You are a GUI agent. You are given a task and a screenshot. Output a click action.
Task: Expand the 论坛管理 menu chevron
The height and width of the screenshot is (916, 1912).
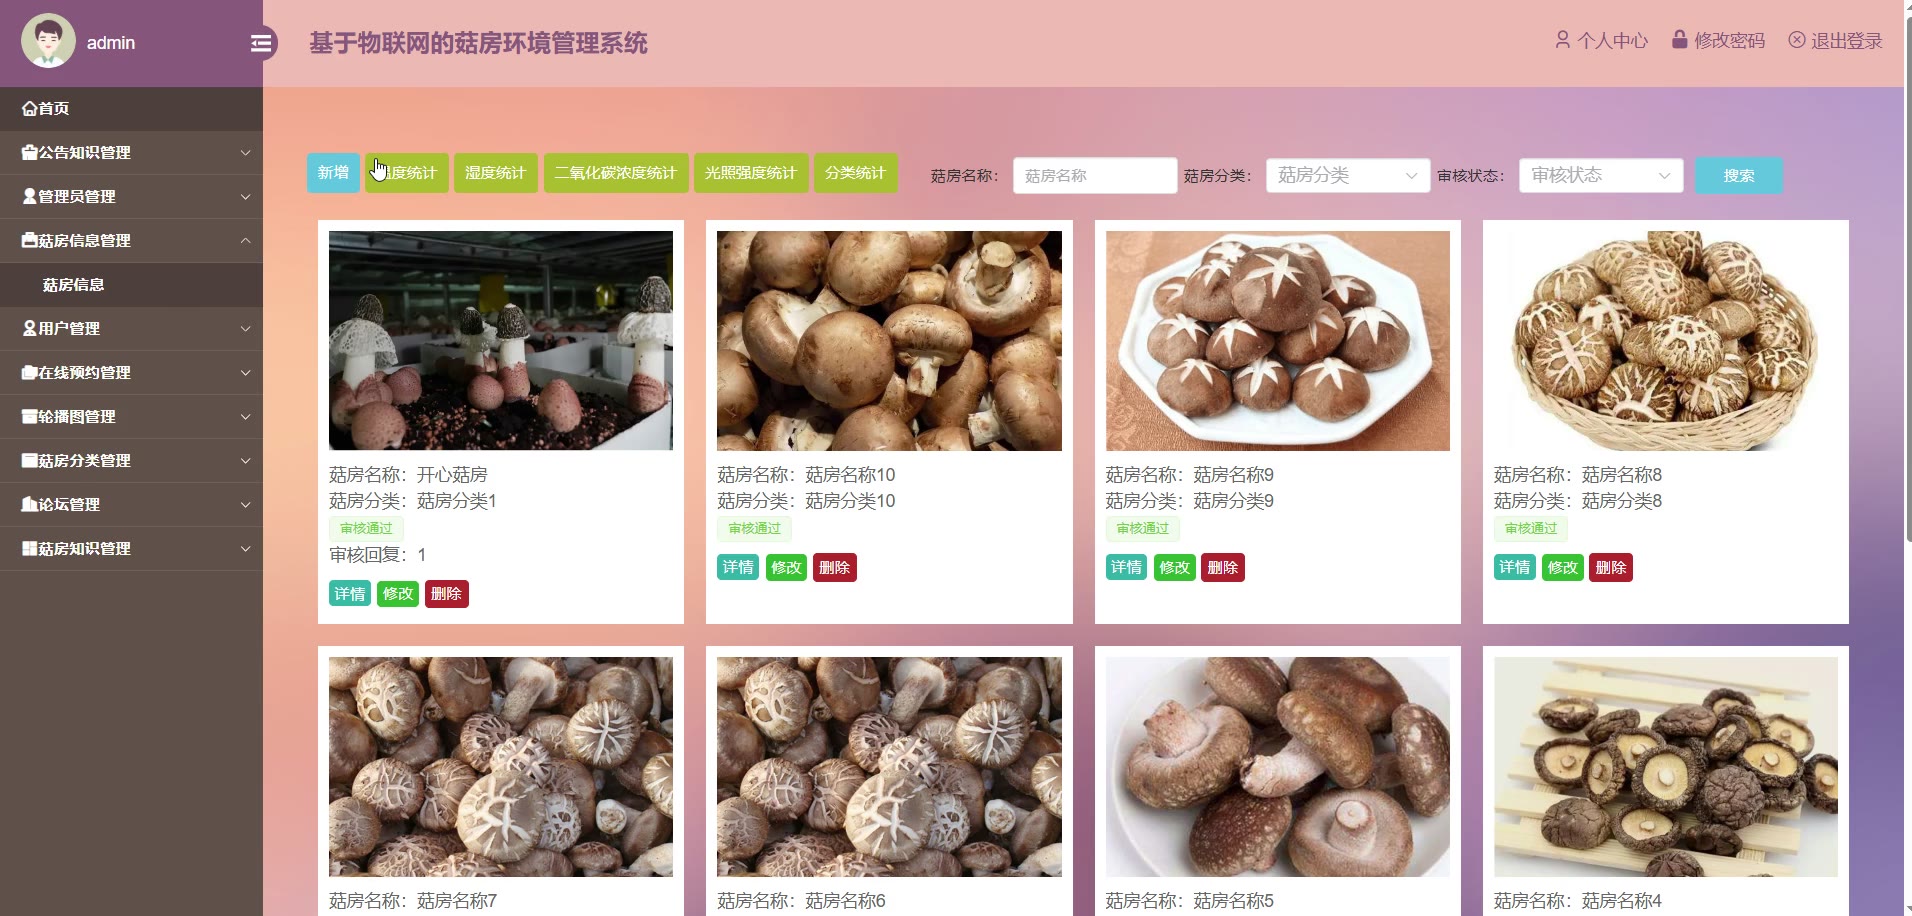245,505
